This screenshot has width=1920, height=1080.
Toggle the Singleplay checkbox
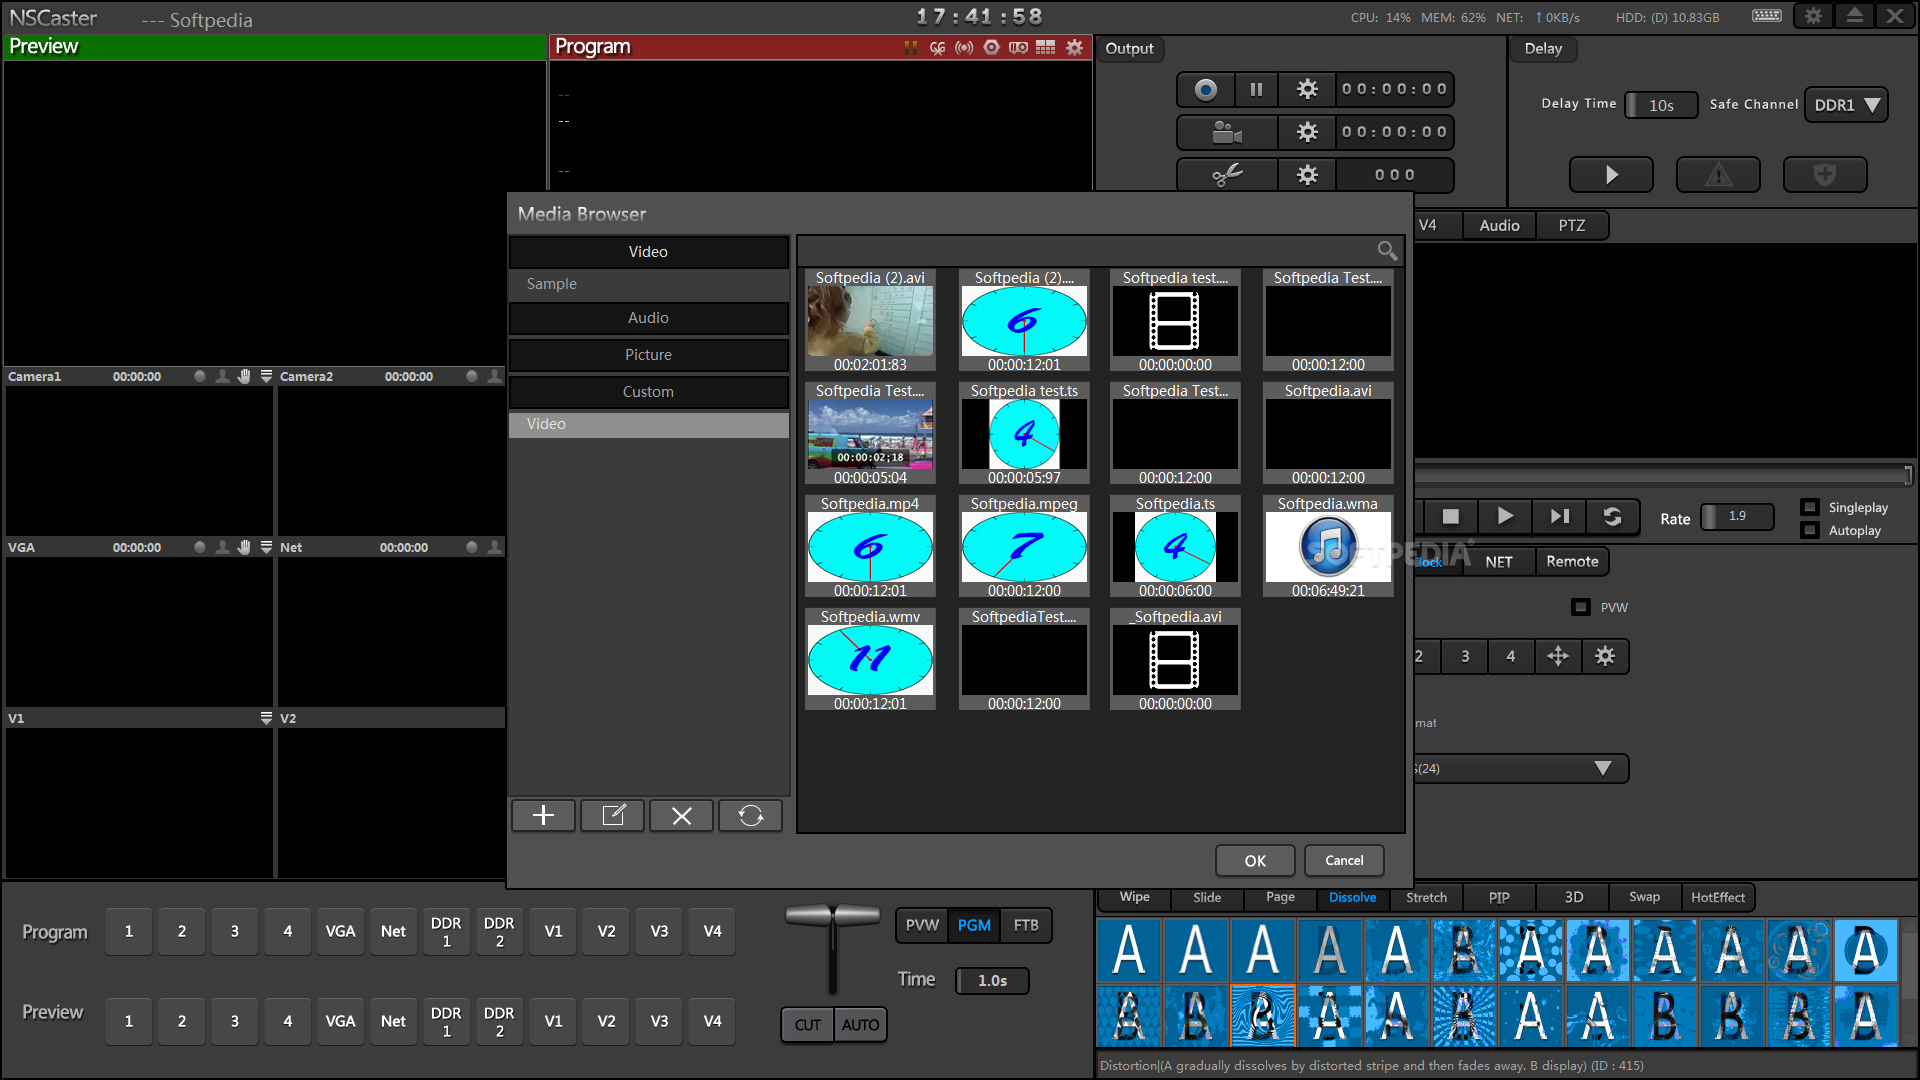[1810, 507]
